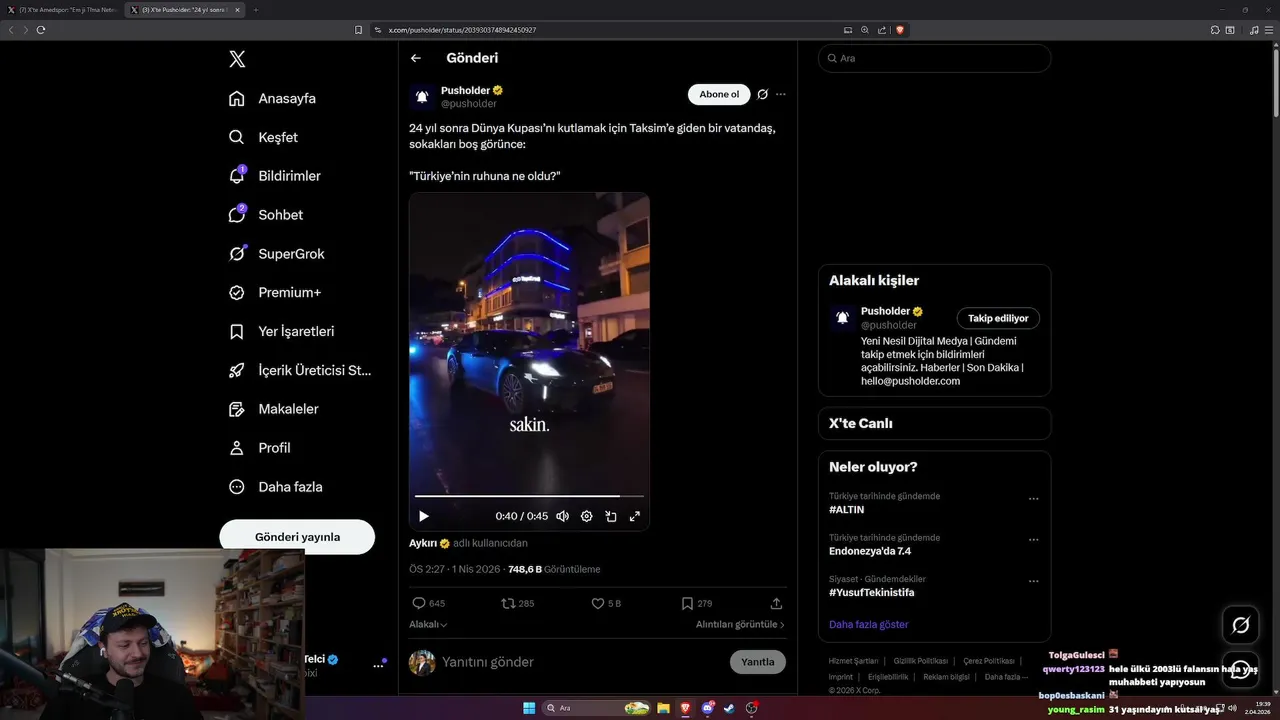Open the floating Grok button
Image resolution: width=1280 pixels, height=720 pixels.
click(1241, 625)
